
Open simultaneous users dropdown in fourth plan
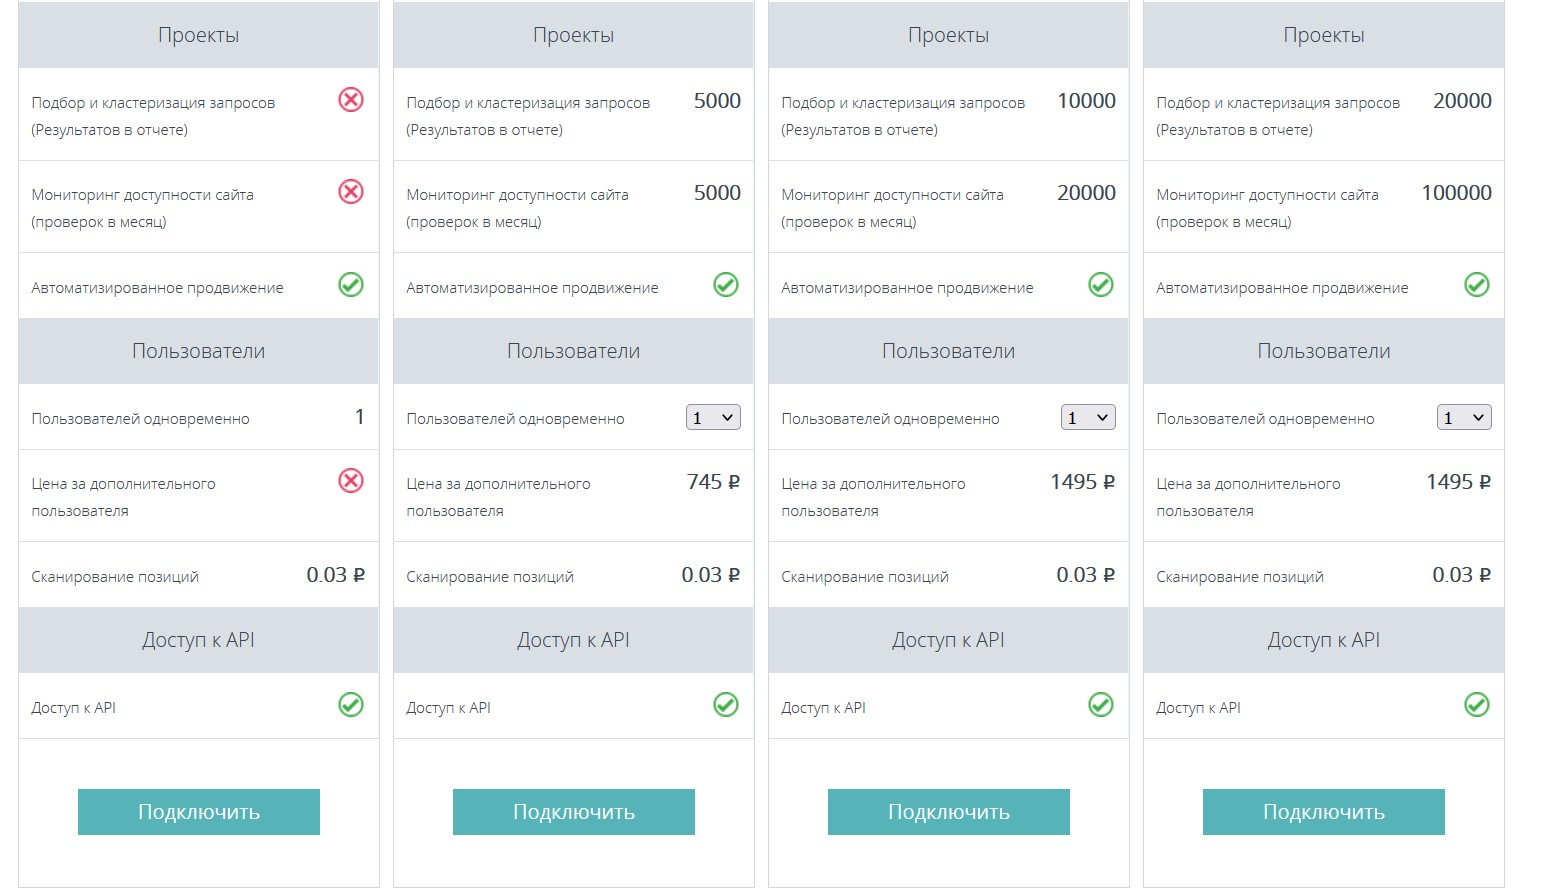click(x=1464, y=418)
